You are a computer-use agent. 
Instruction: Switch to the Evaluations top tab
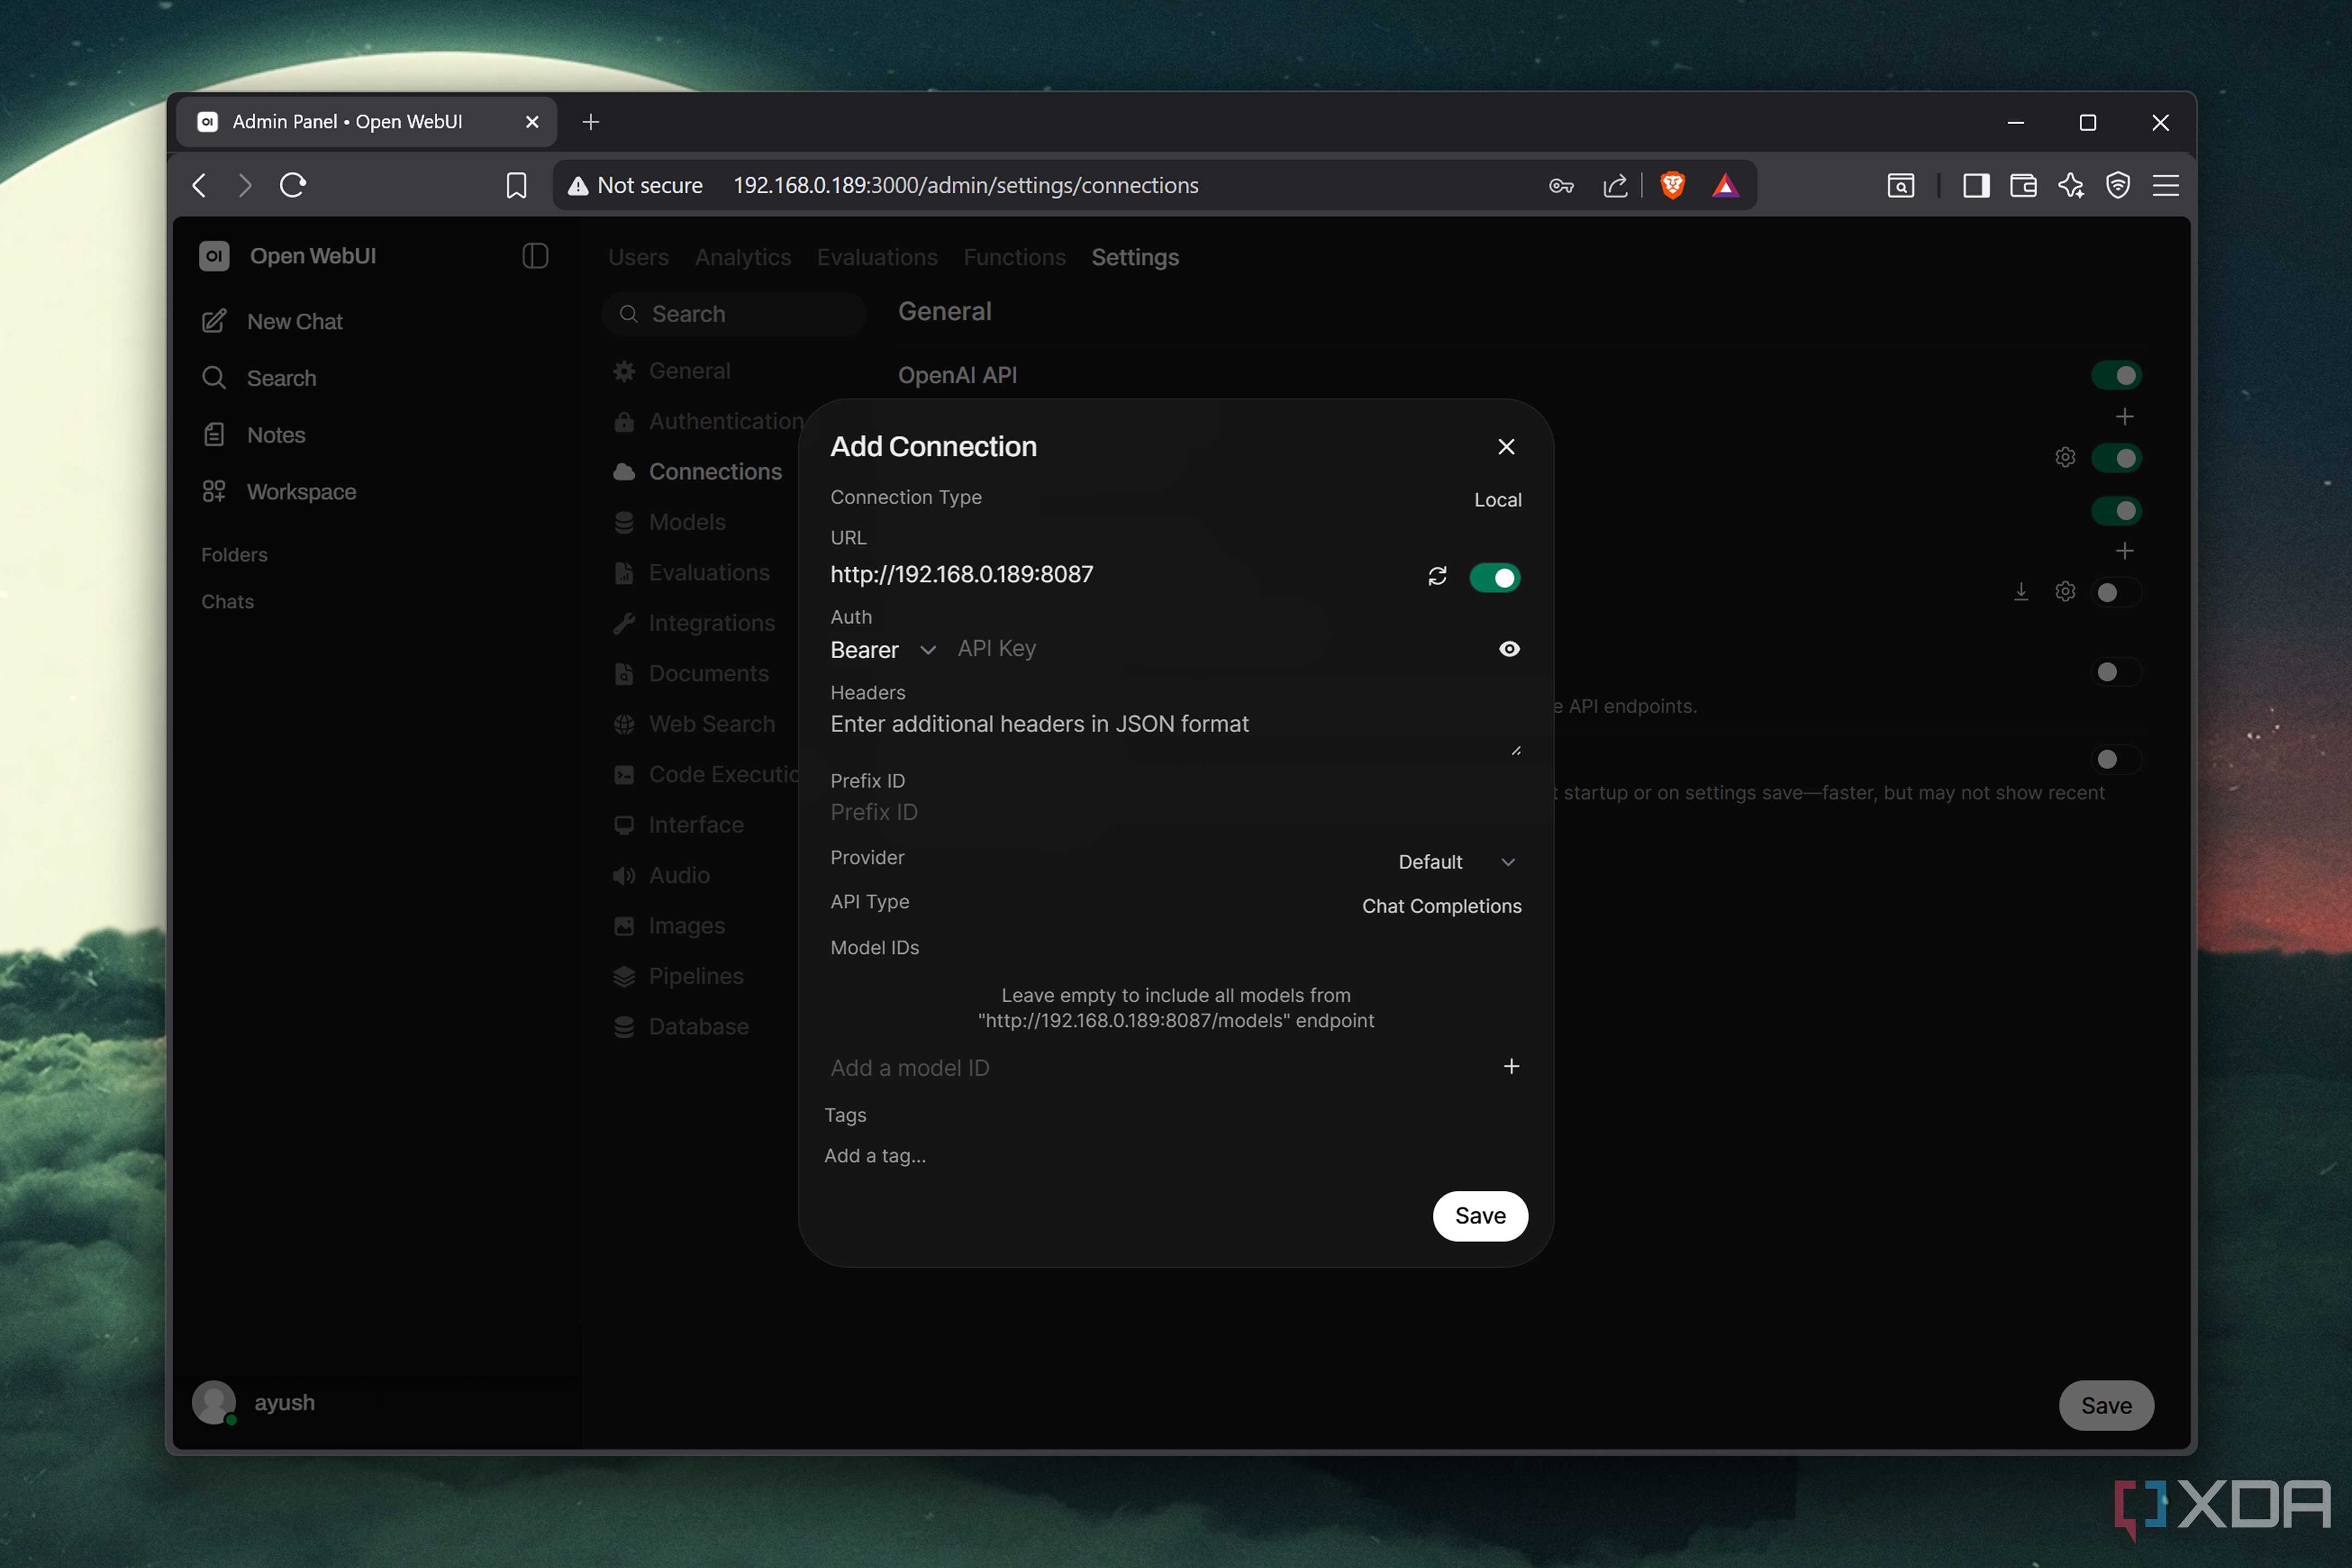[x=877, y=257]
